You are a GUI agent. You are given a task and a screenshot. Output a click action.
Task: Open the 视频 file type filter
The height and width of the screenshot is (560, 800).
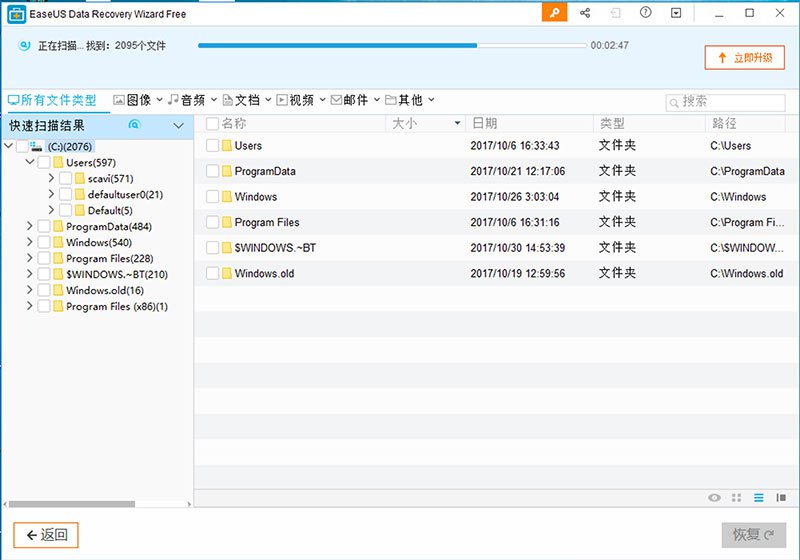(301, 100)
